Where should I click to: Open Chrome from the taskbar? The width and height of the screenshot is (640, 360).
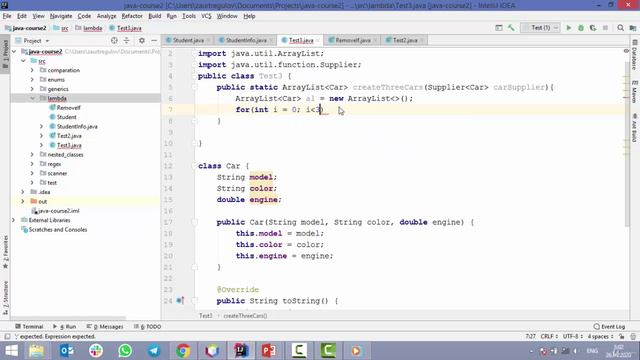click(183, 351)
